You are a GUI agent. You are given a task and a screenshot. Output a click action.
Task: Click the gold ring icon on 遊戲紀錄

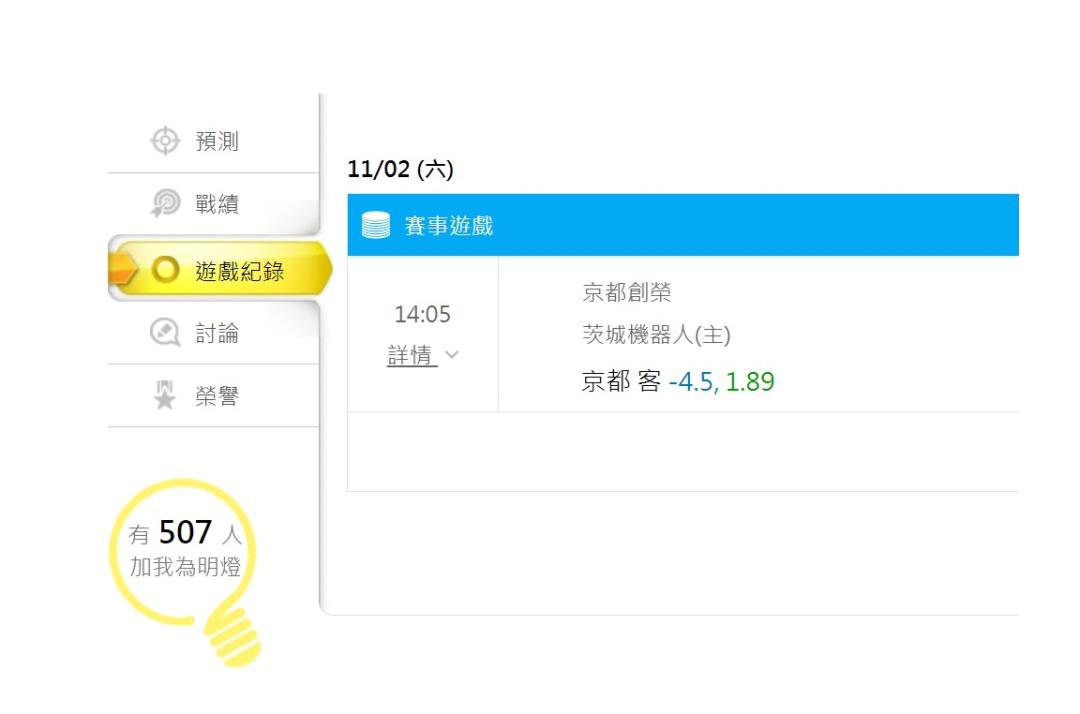[x=165, y=270]
